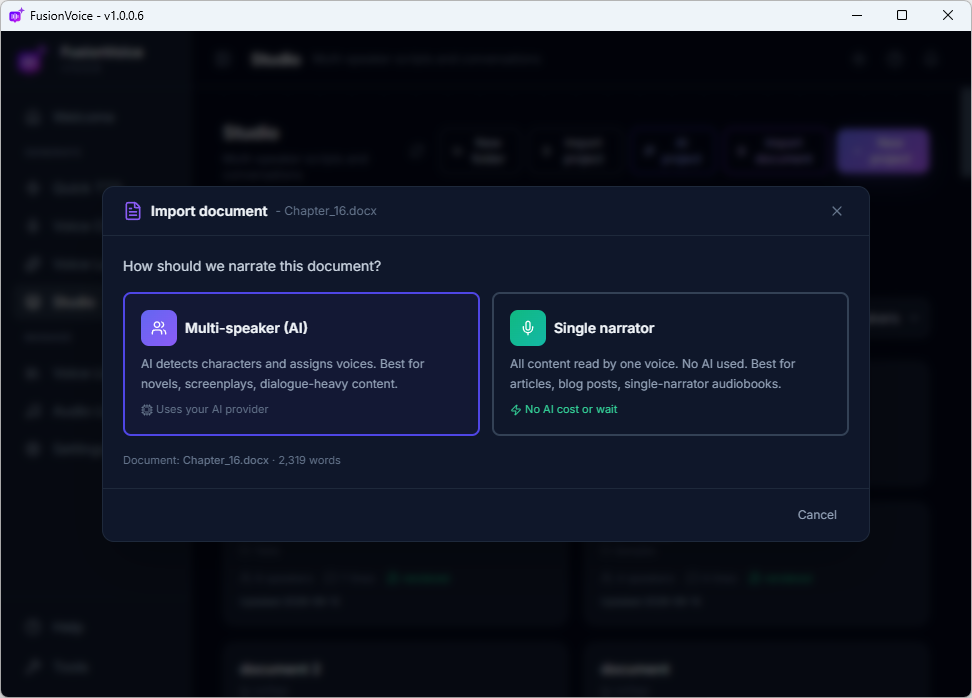Click the Import document file icon
The height and width of the screenshot is (698, 972).
[x=133, y=211]
